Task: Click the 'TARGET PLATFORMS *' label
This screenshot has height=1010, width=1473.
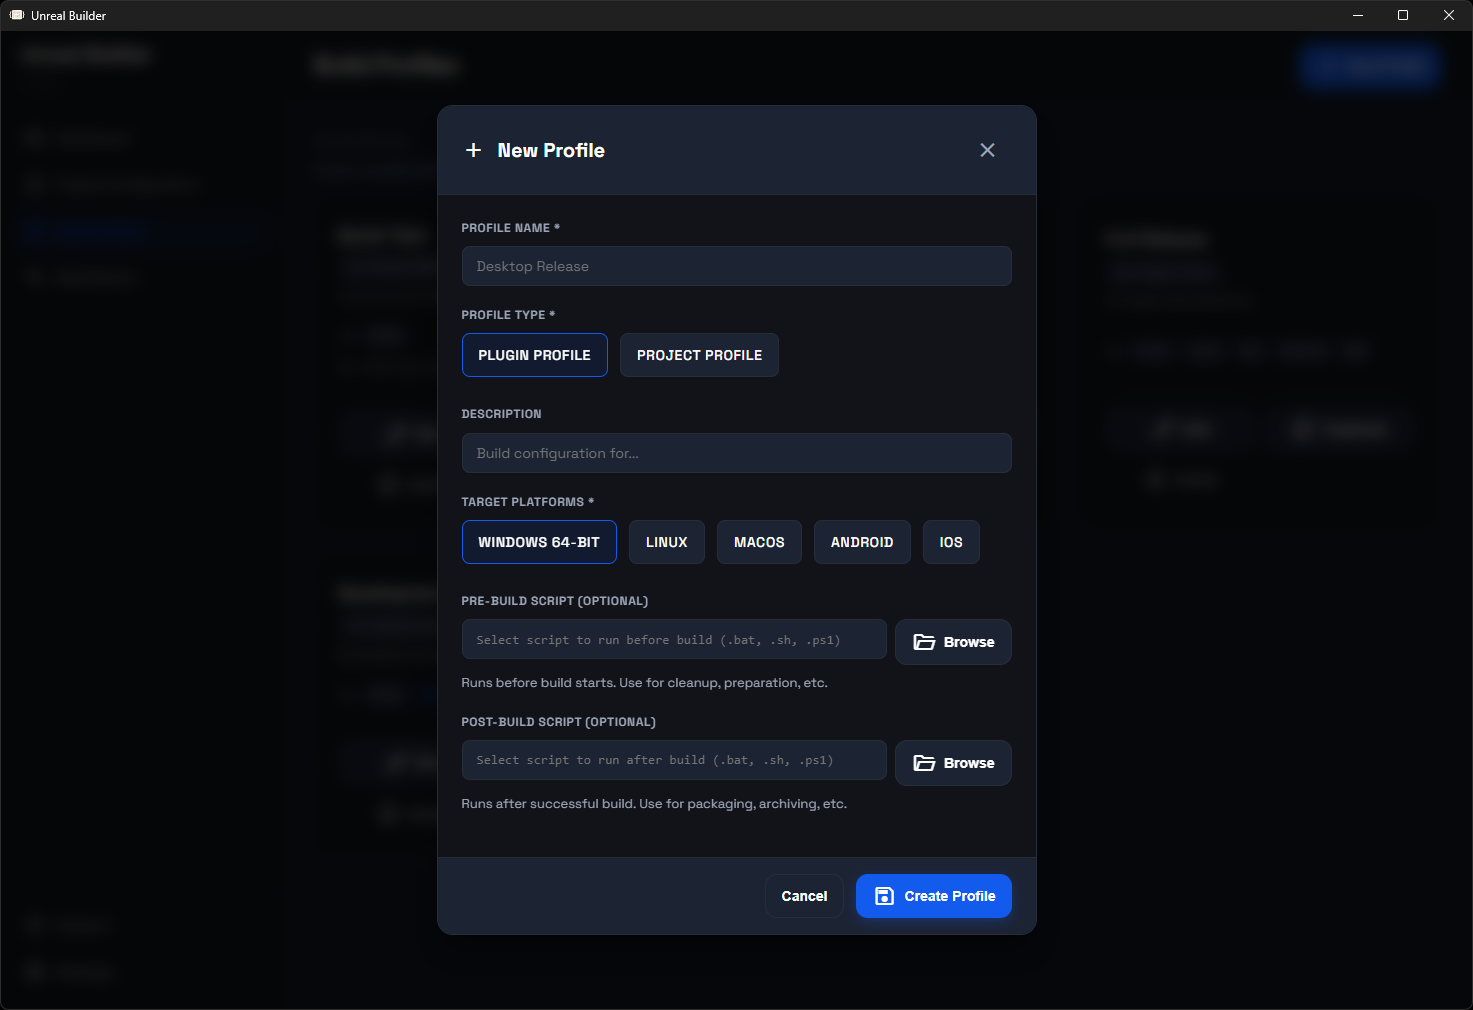Action: (527, 502)
